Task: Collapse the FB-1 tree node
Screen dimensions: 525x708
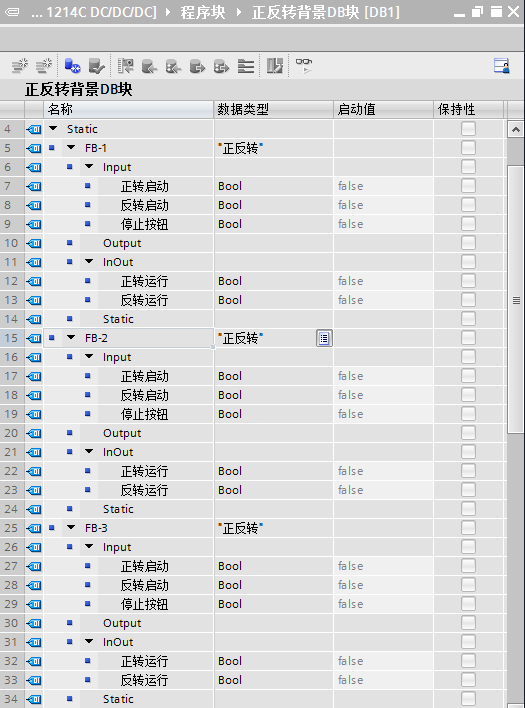Action: click(x=71, y=148)
